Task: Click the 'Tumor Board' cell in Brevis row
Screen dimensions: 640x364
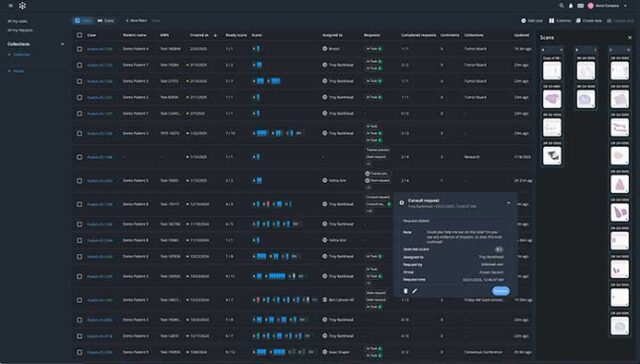Action: tap(475, 49)
